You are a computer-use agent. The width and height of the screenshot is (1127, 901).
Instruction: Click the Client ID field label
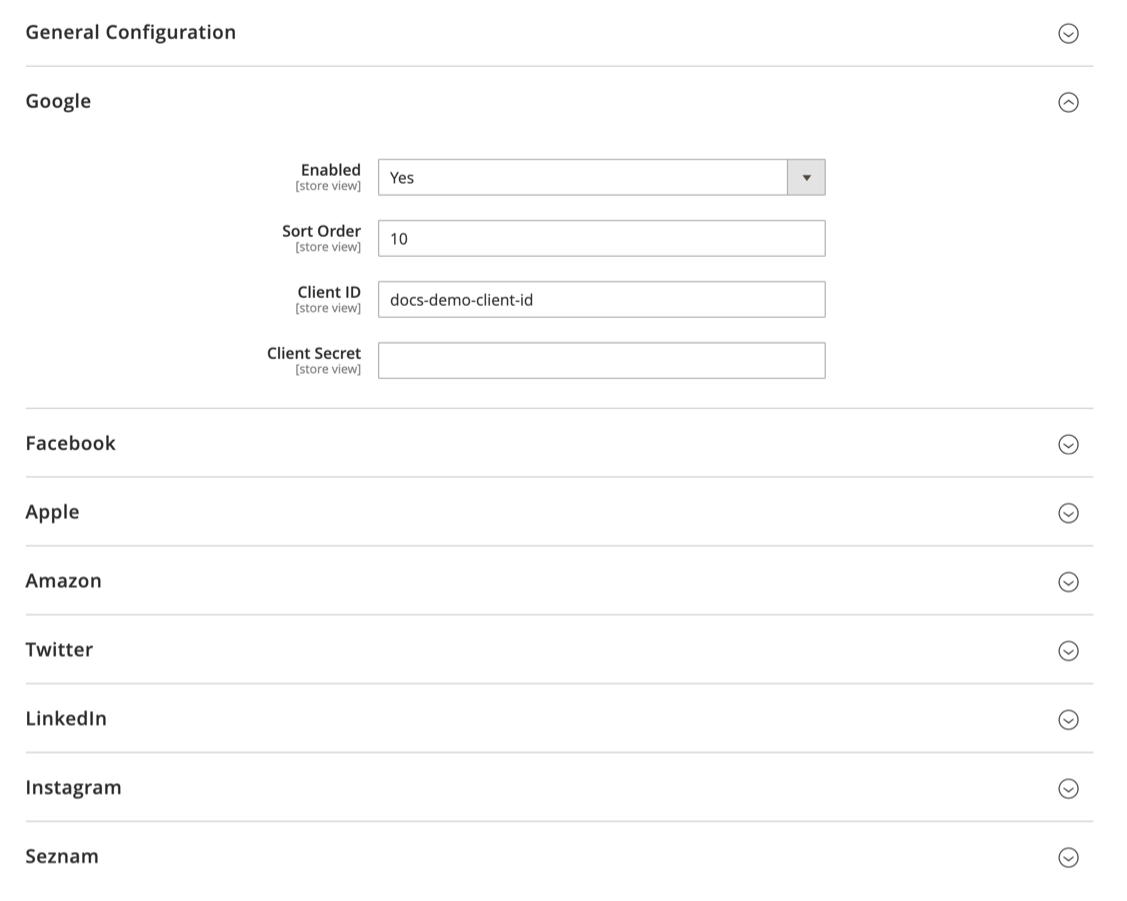pyautogui.click(x=329, y=292)
